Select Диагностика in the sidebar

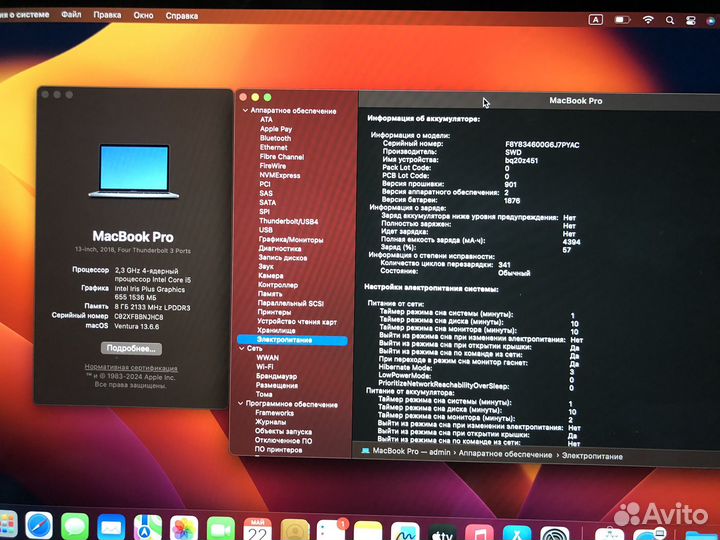pos(280,248)
